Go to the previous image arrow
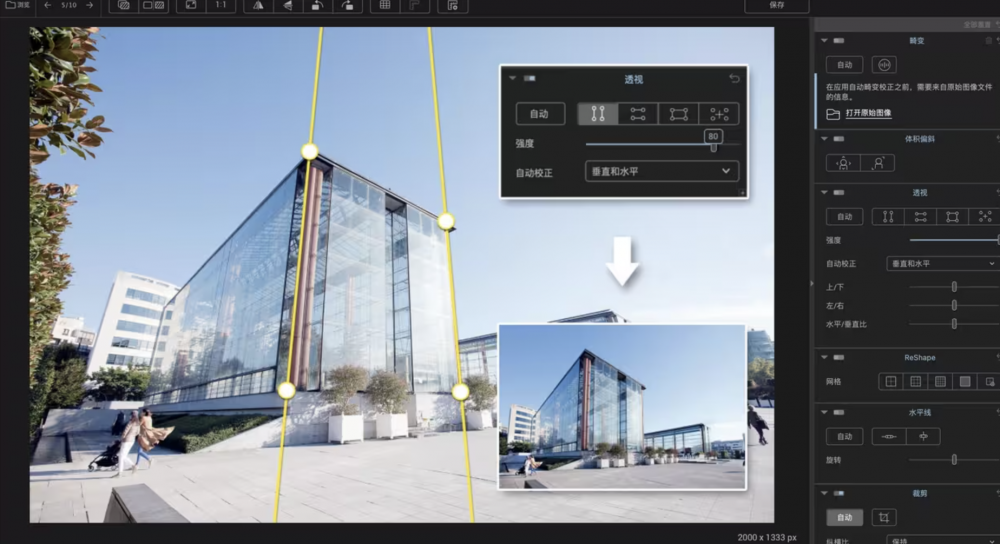 (48, 4)
